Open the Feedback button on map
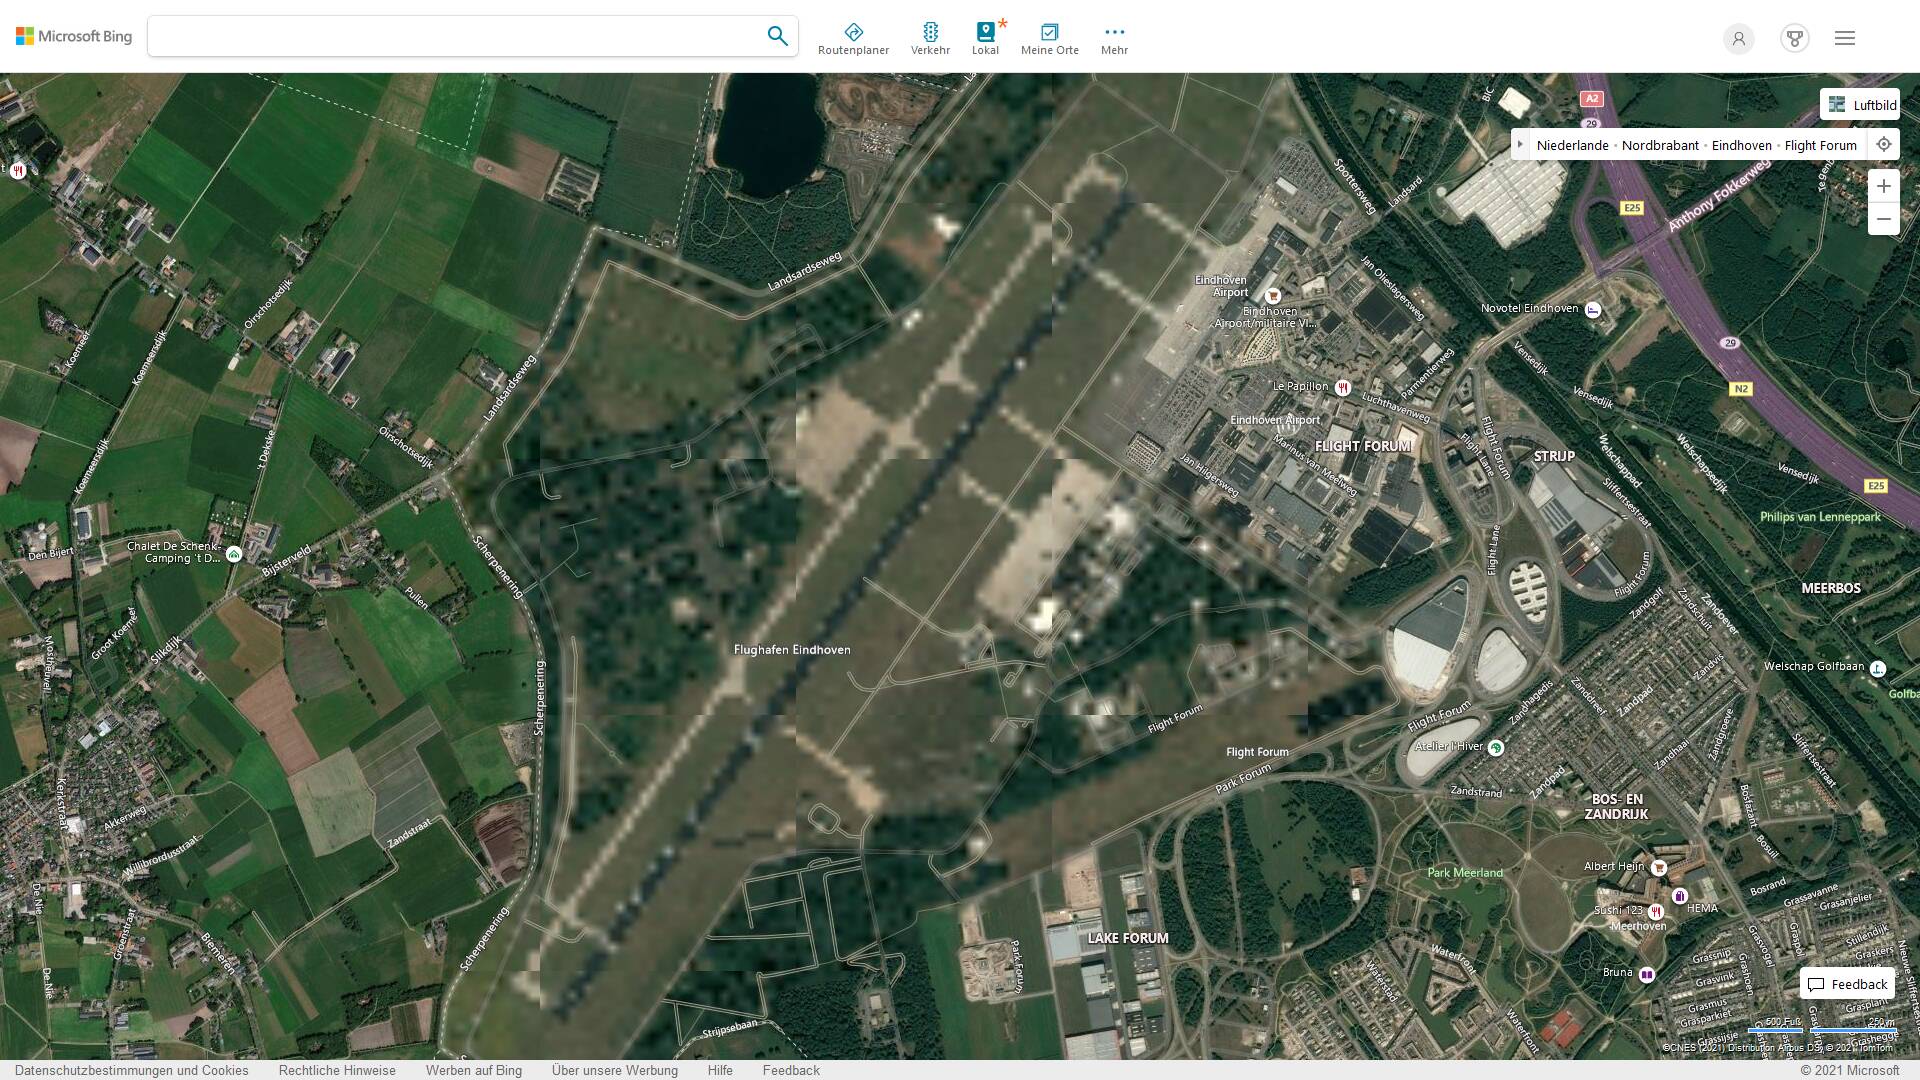Screen dimensions: 1920x1080 (x=1847, y=984)
